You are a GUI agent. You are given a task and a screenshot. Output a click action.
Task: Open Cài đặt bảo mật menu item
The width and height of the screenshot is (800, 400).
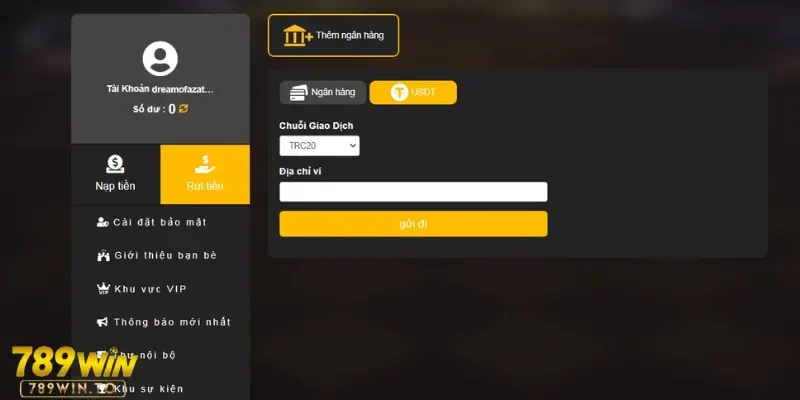tap(160, 222)
